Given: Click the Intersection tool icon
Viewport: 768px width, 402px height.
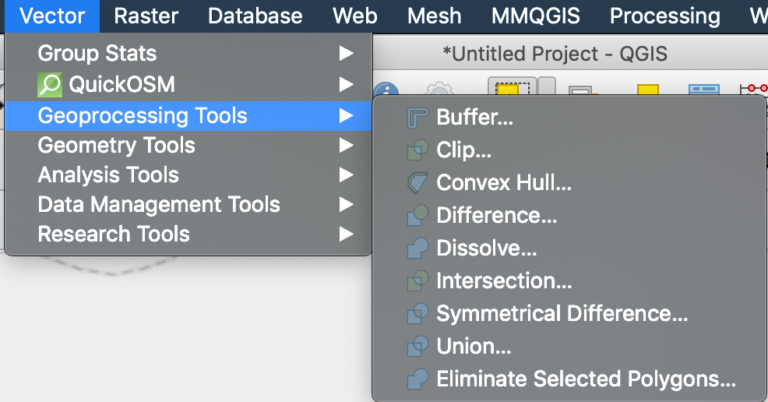Looking at the screenshot, I should pos(418,281).
